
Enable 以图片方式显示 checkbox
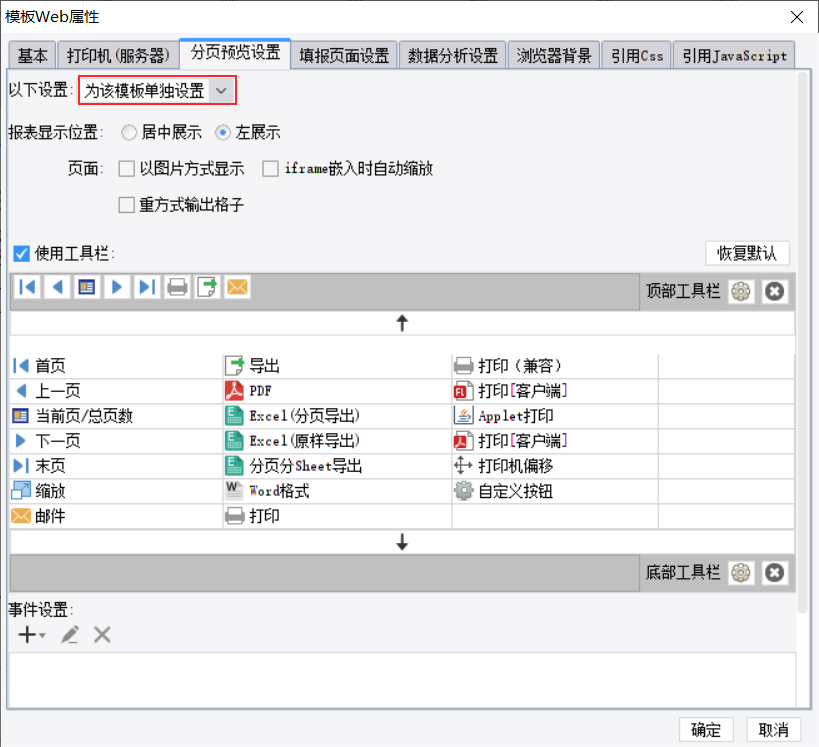coord(126,169)
